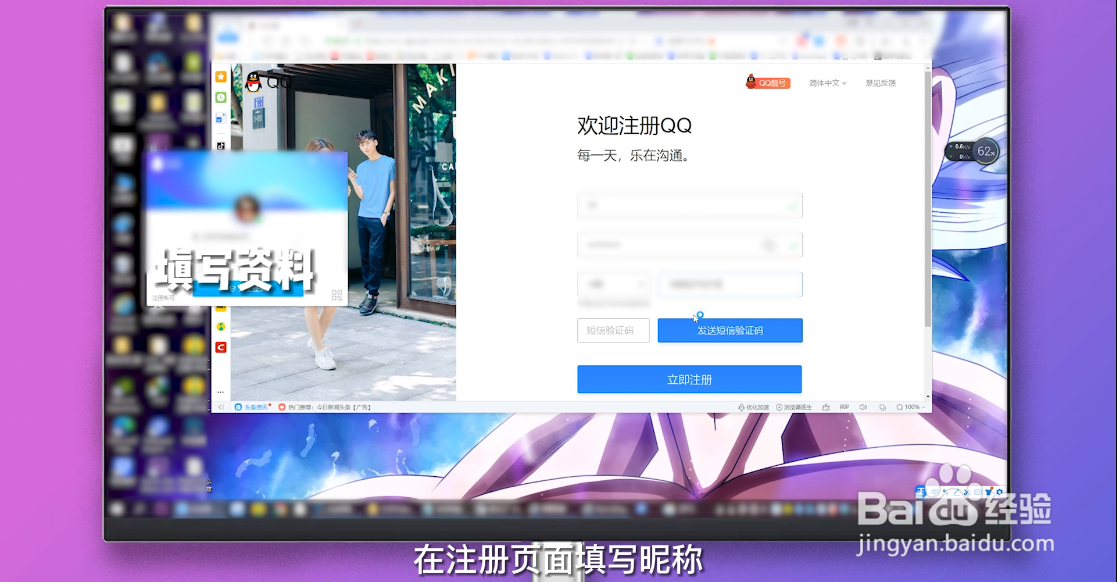The width and height of the screenshot is (1117, 582).
Task: Open the 热门推荐 news item
Action: pyautogui.click(x=325, y=407)
